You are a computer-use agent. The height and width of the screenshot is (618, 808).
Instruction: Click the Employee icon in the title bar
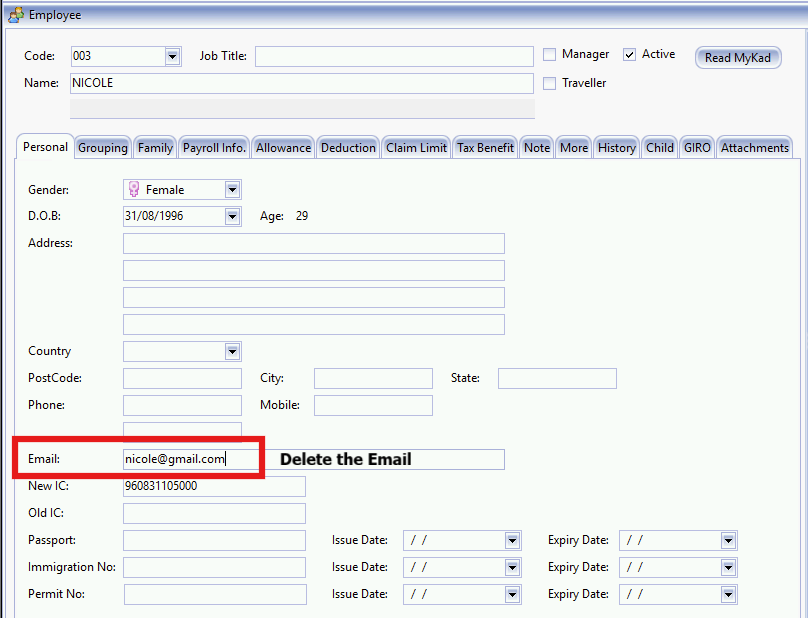14,14
